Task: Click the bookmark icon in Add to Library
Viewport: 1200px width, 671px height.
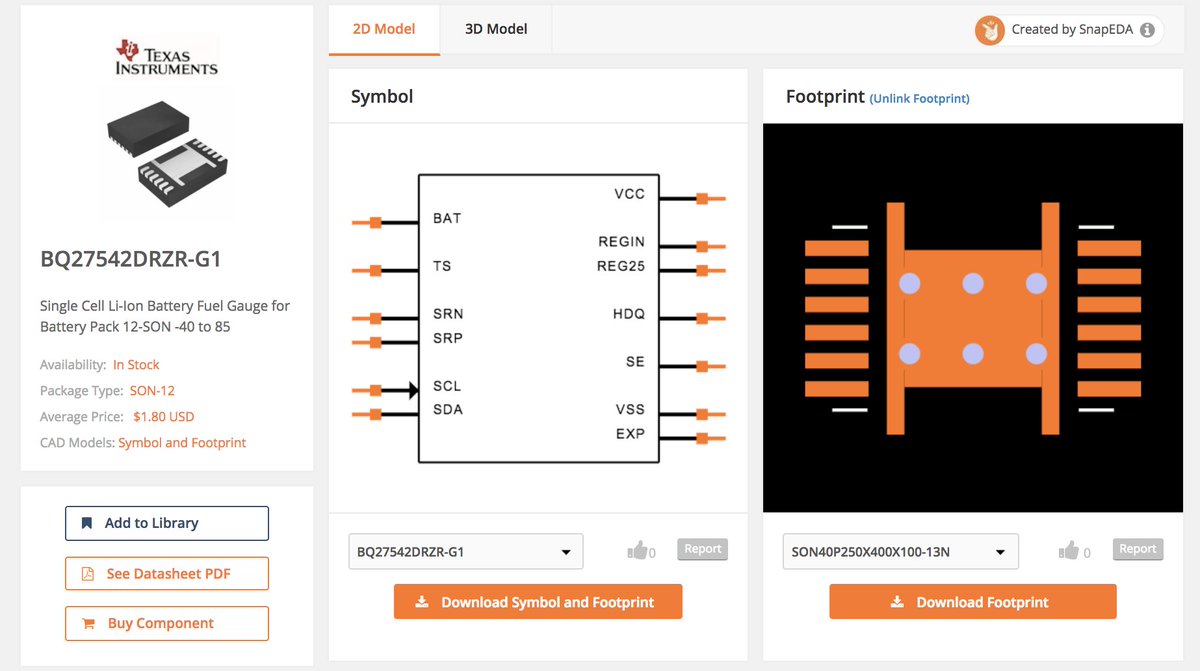Action: coord(87,523)
